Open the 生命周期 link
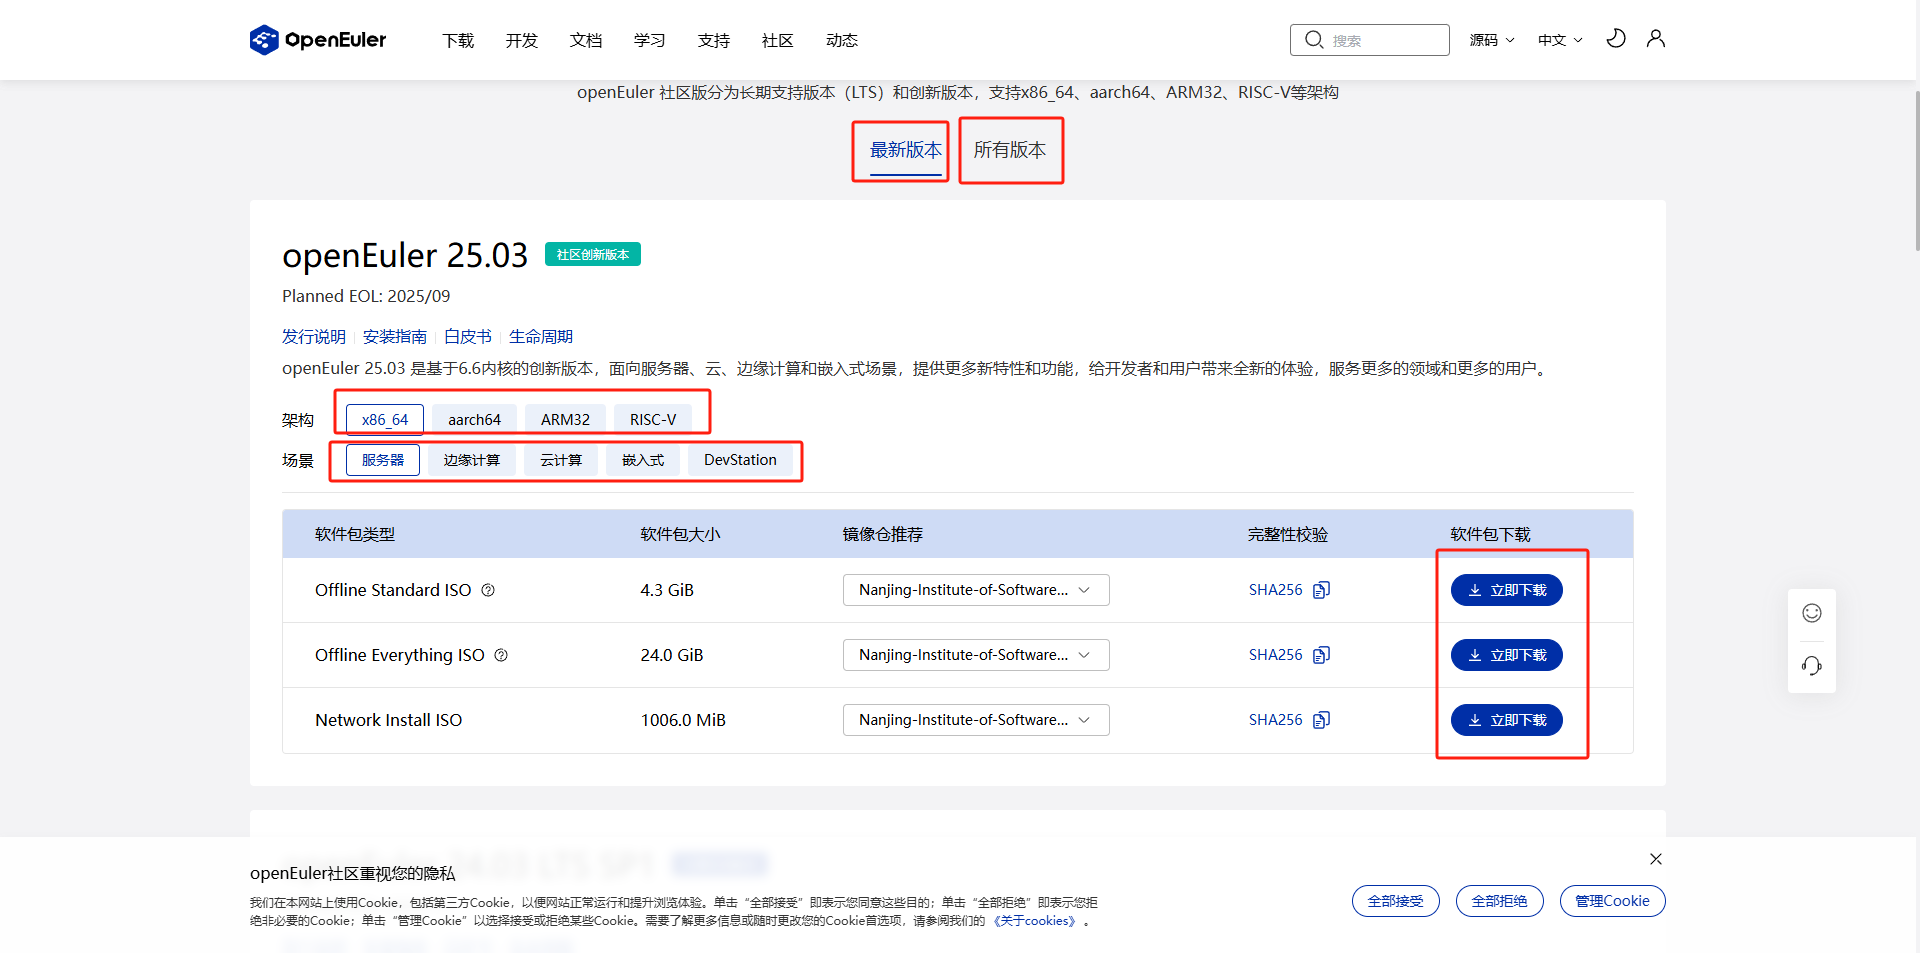1920x953 pixels. click(x=541, y=337)
